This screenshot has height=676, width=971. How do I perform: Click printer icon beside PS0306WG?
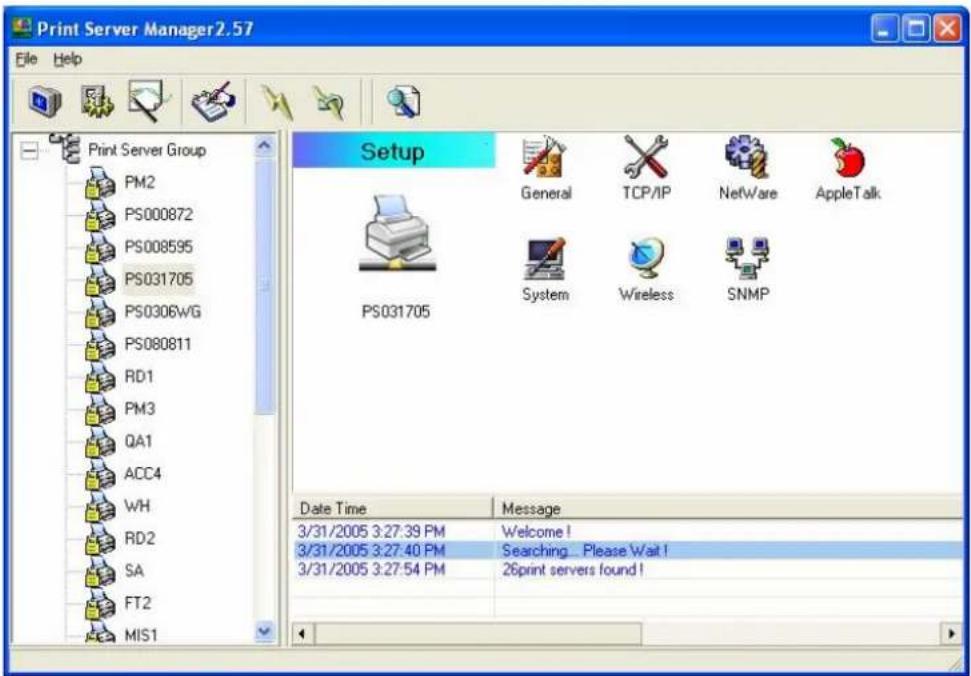click(100, 312)
